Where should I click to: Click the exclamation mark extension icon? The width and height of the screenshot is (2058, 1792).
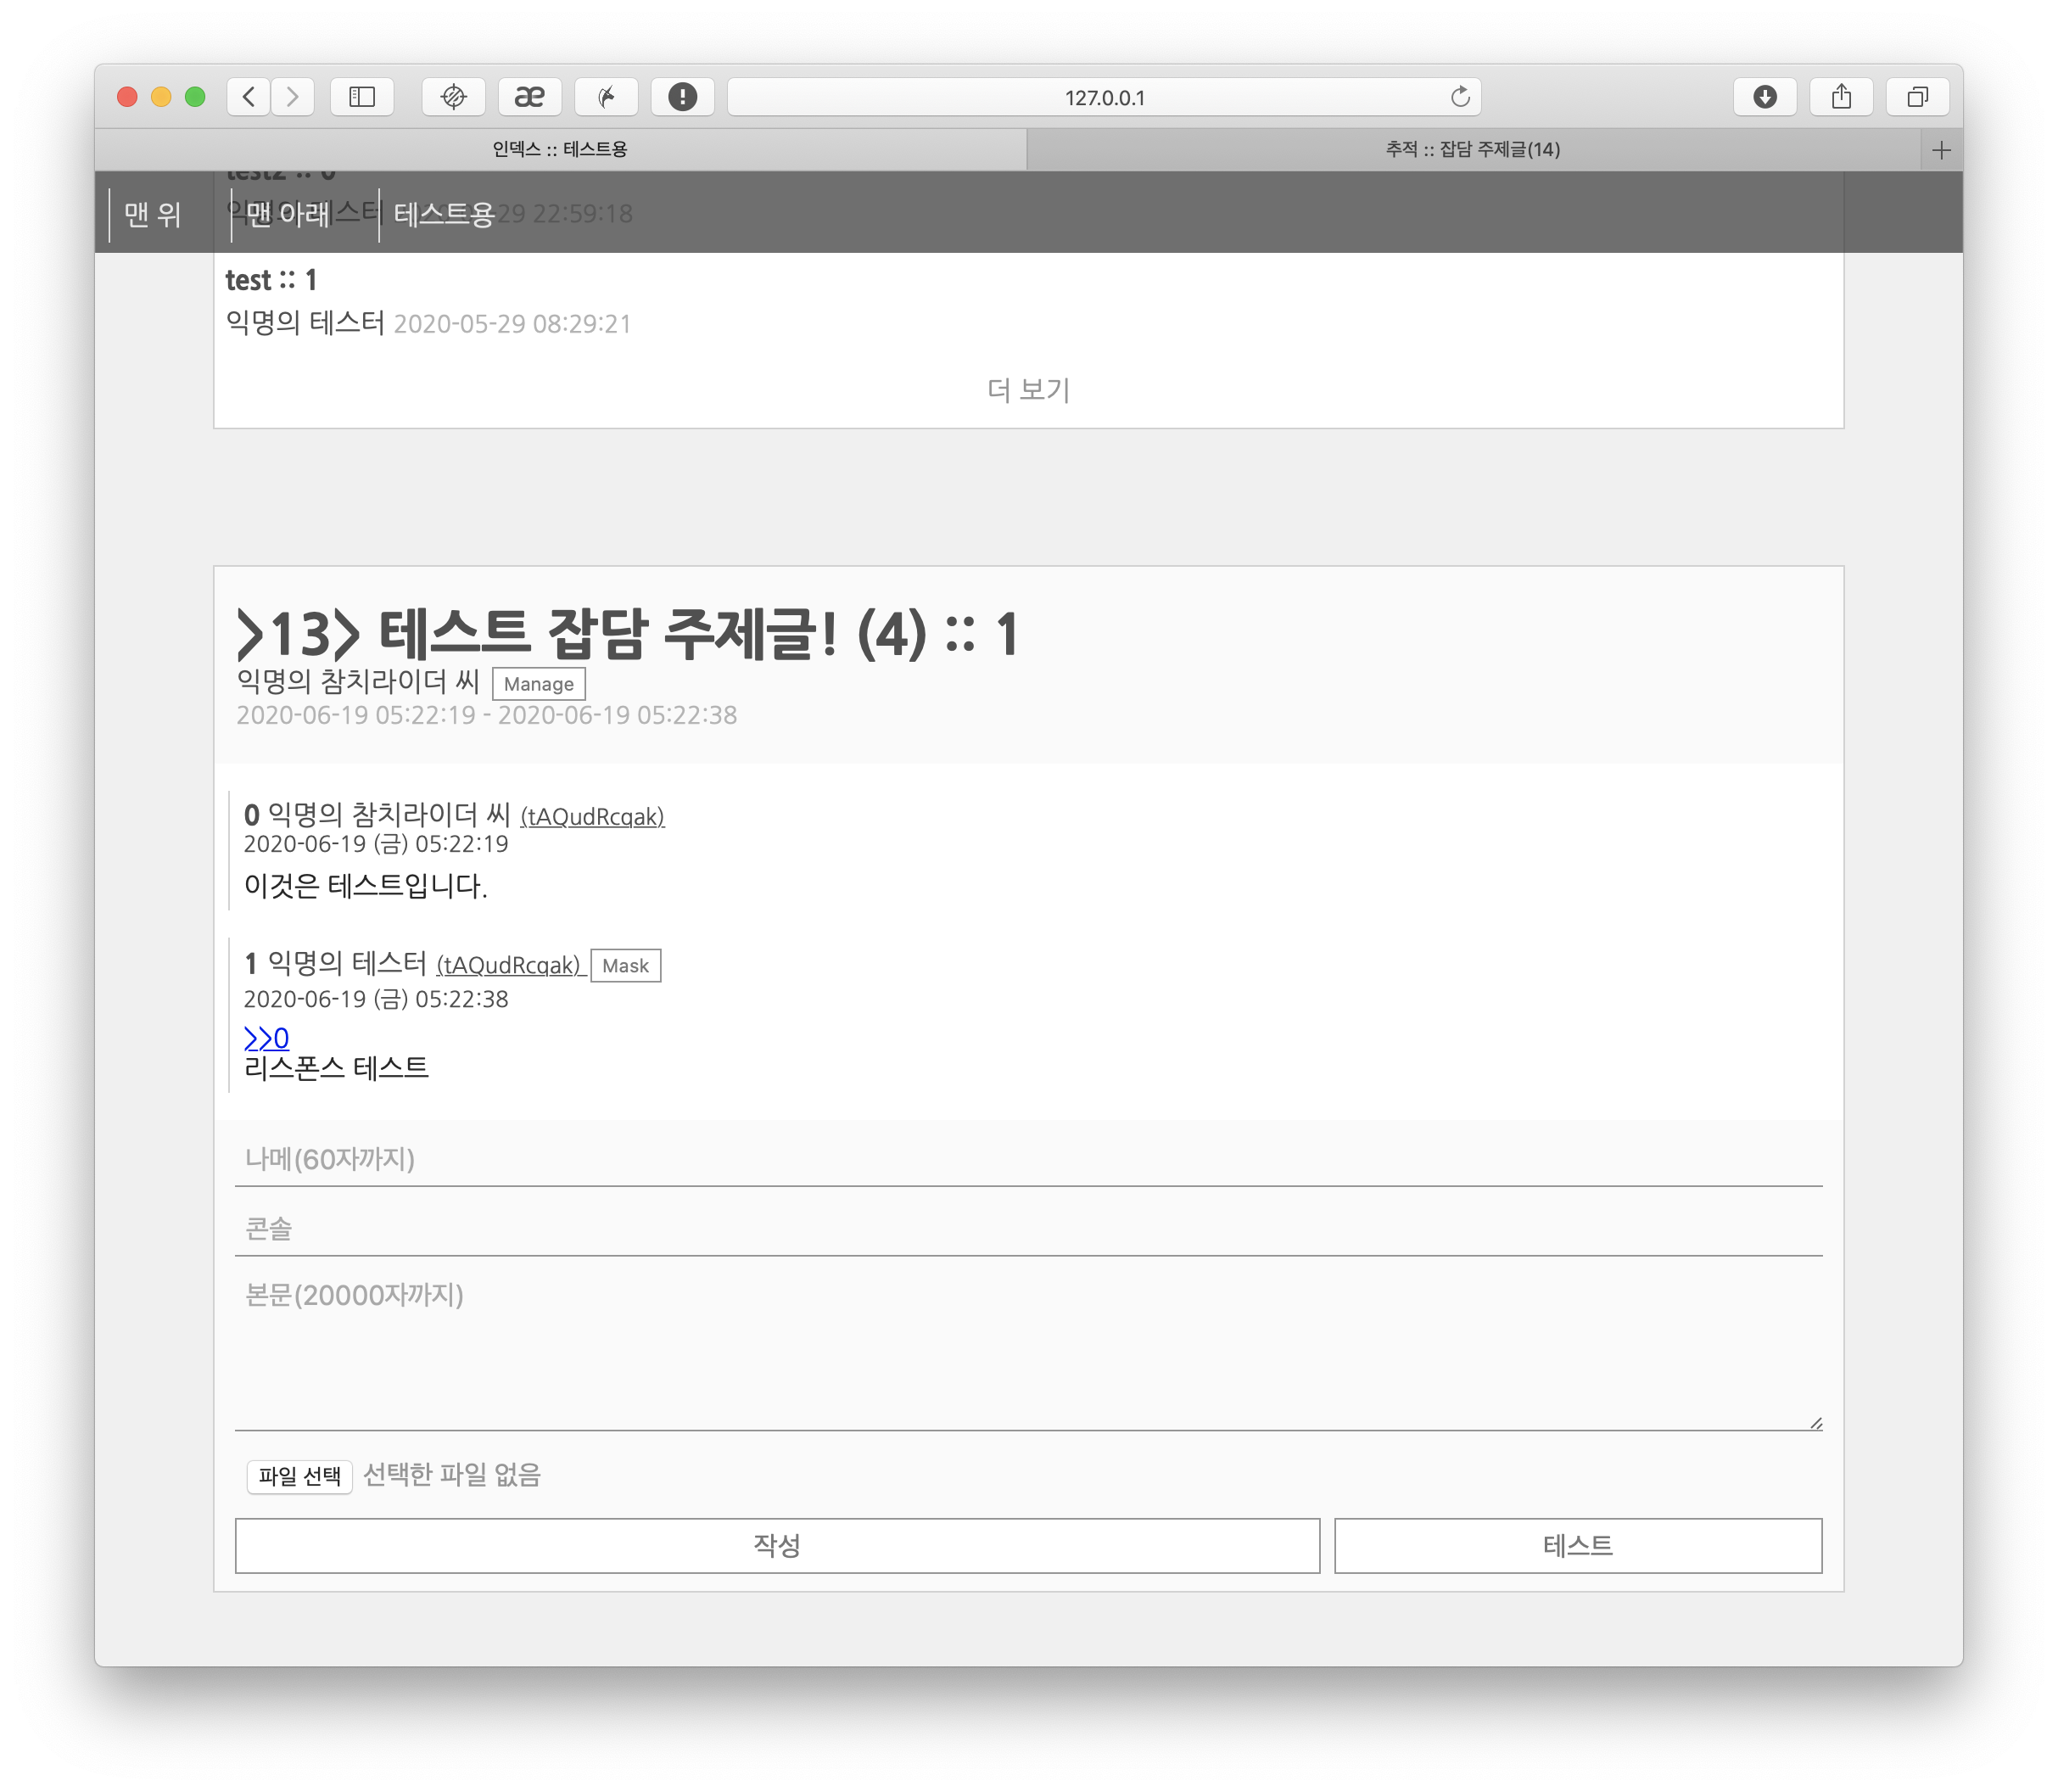682,97
